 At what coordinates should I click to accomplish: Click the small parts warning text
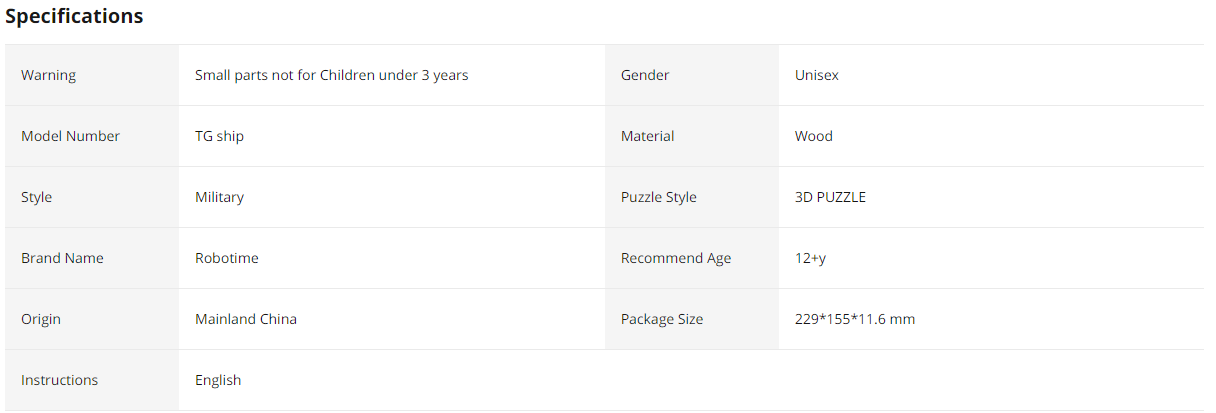click(332, 75)
